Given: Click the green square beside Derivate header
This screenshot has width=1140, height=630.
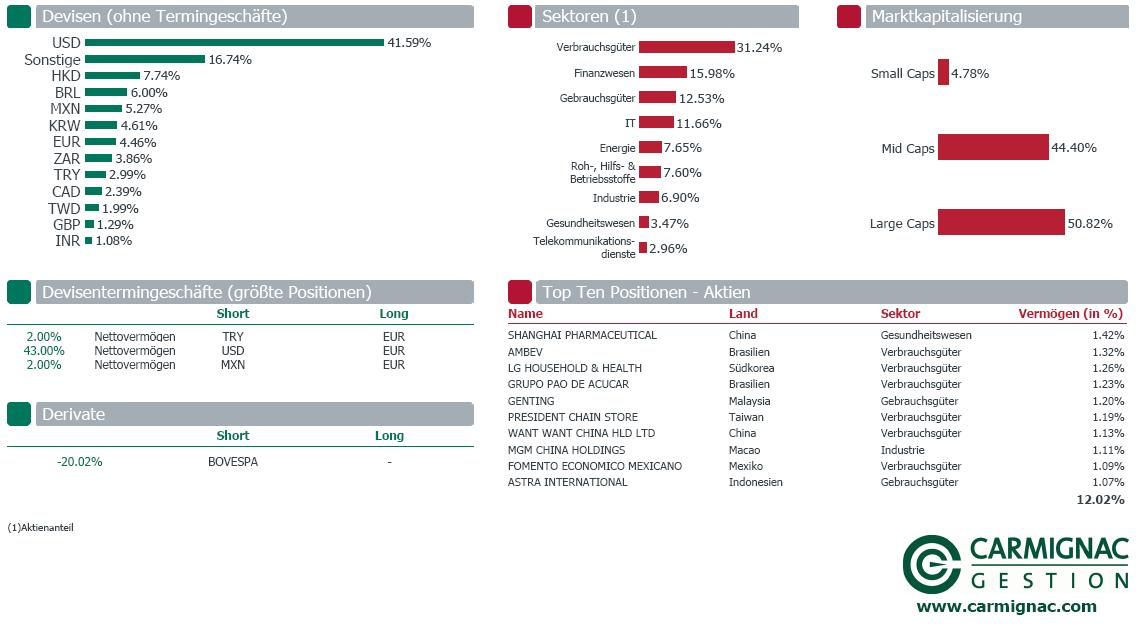Looking at the screenshot, I should [19, 414].
